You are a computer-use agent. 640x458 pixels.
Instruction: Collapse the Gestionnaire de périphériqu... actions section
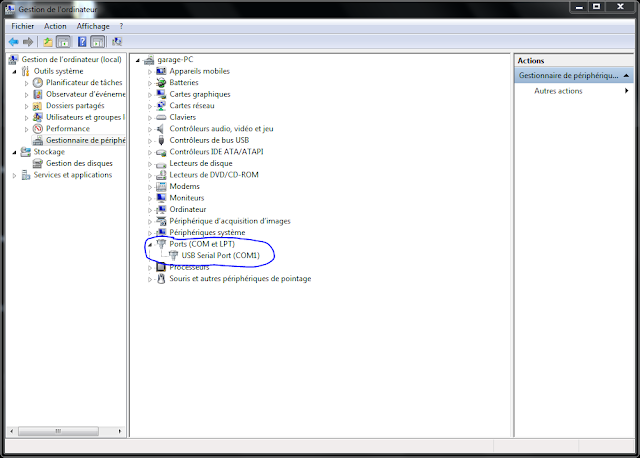point(627,76)
